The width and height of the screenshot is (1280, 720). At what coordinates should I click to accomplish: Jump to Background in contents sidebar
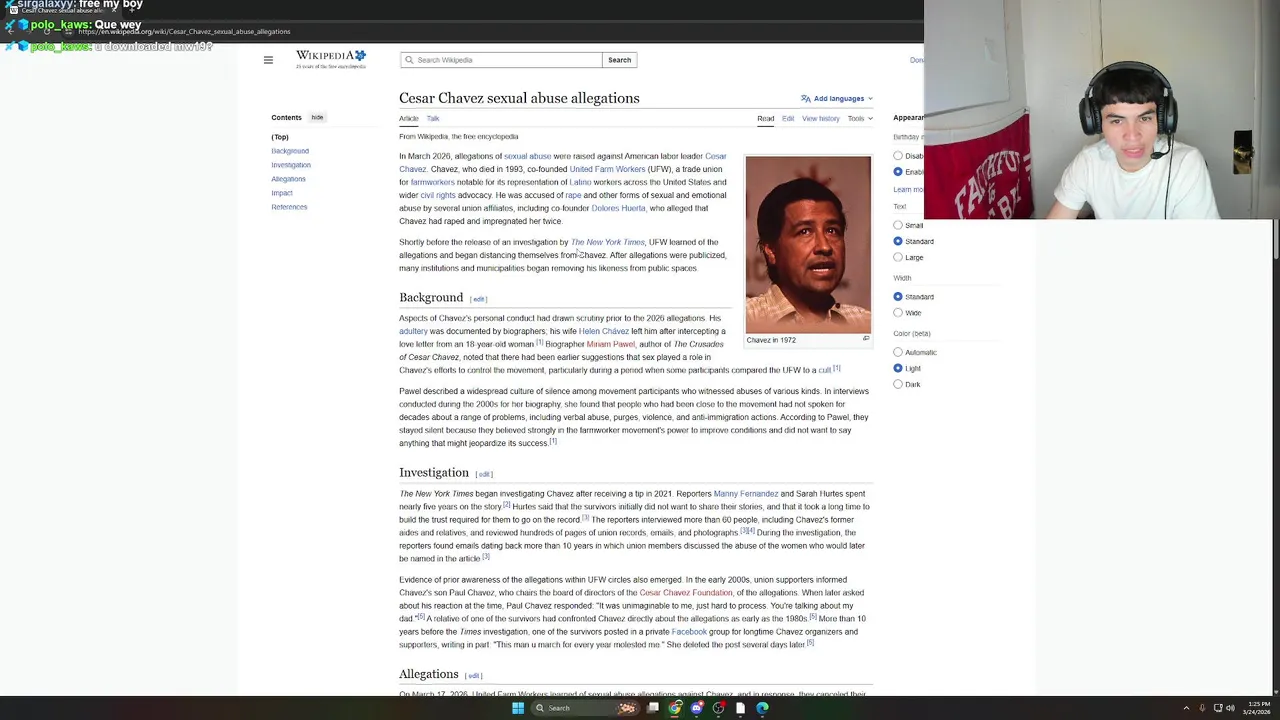(x=290, y=151)
